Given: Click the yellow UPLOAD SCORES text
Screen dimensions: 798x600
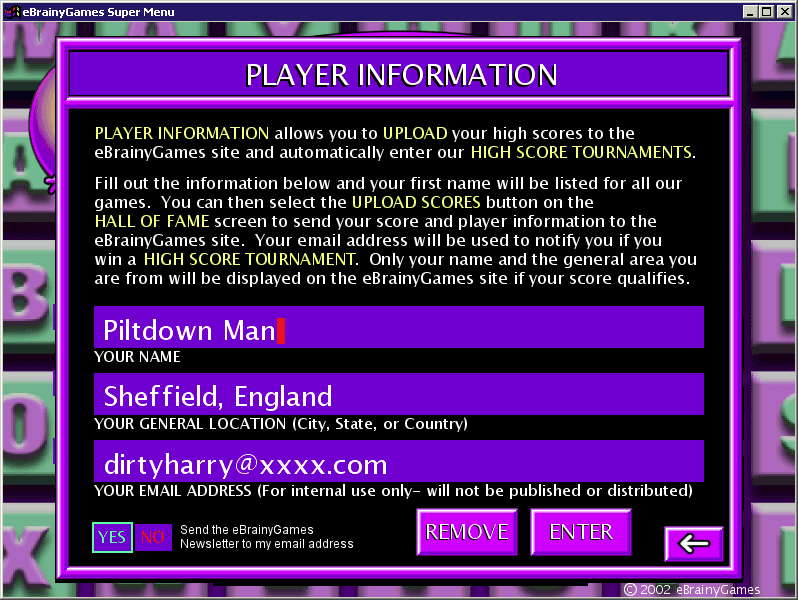Looking at the screenshot, I should click(416, 203).
